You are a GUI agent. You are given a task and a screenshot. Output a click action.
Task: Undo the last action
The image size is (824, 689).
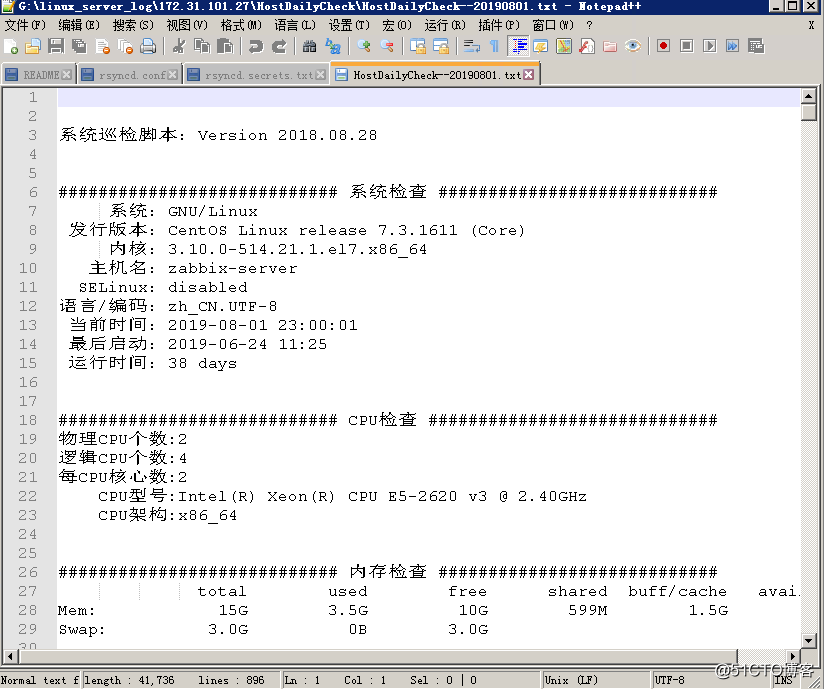pos(255,46)
